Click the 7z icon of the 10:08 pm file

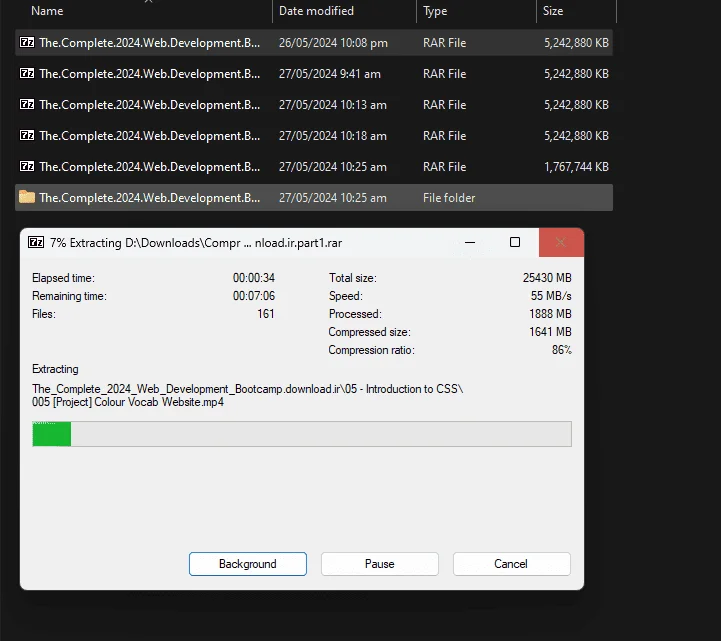point(27,42)
